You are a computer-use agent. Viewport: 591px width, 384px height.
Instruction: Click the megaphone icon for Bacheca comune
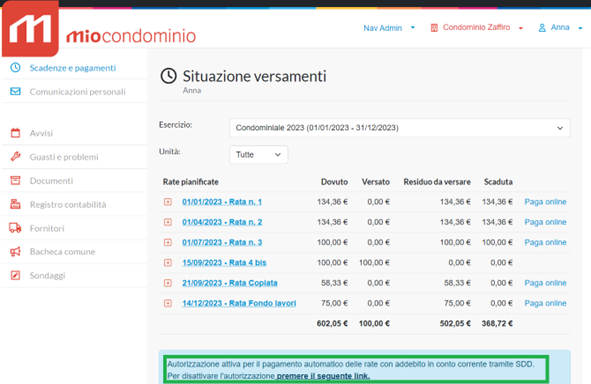pos(15,252)
